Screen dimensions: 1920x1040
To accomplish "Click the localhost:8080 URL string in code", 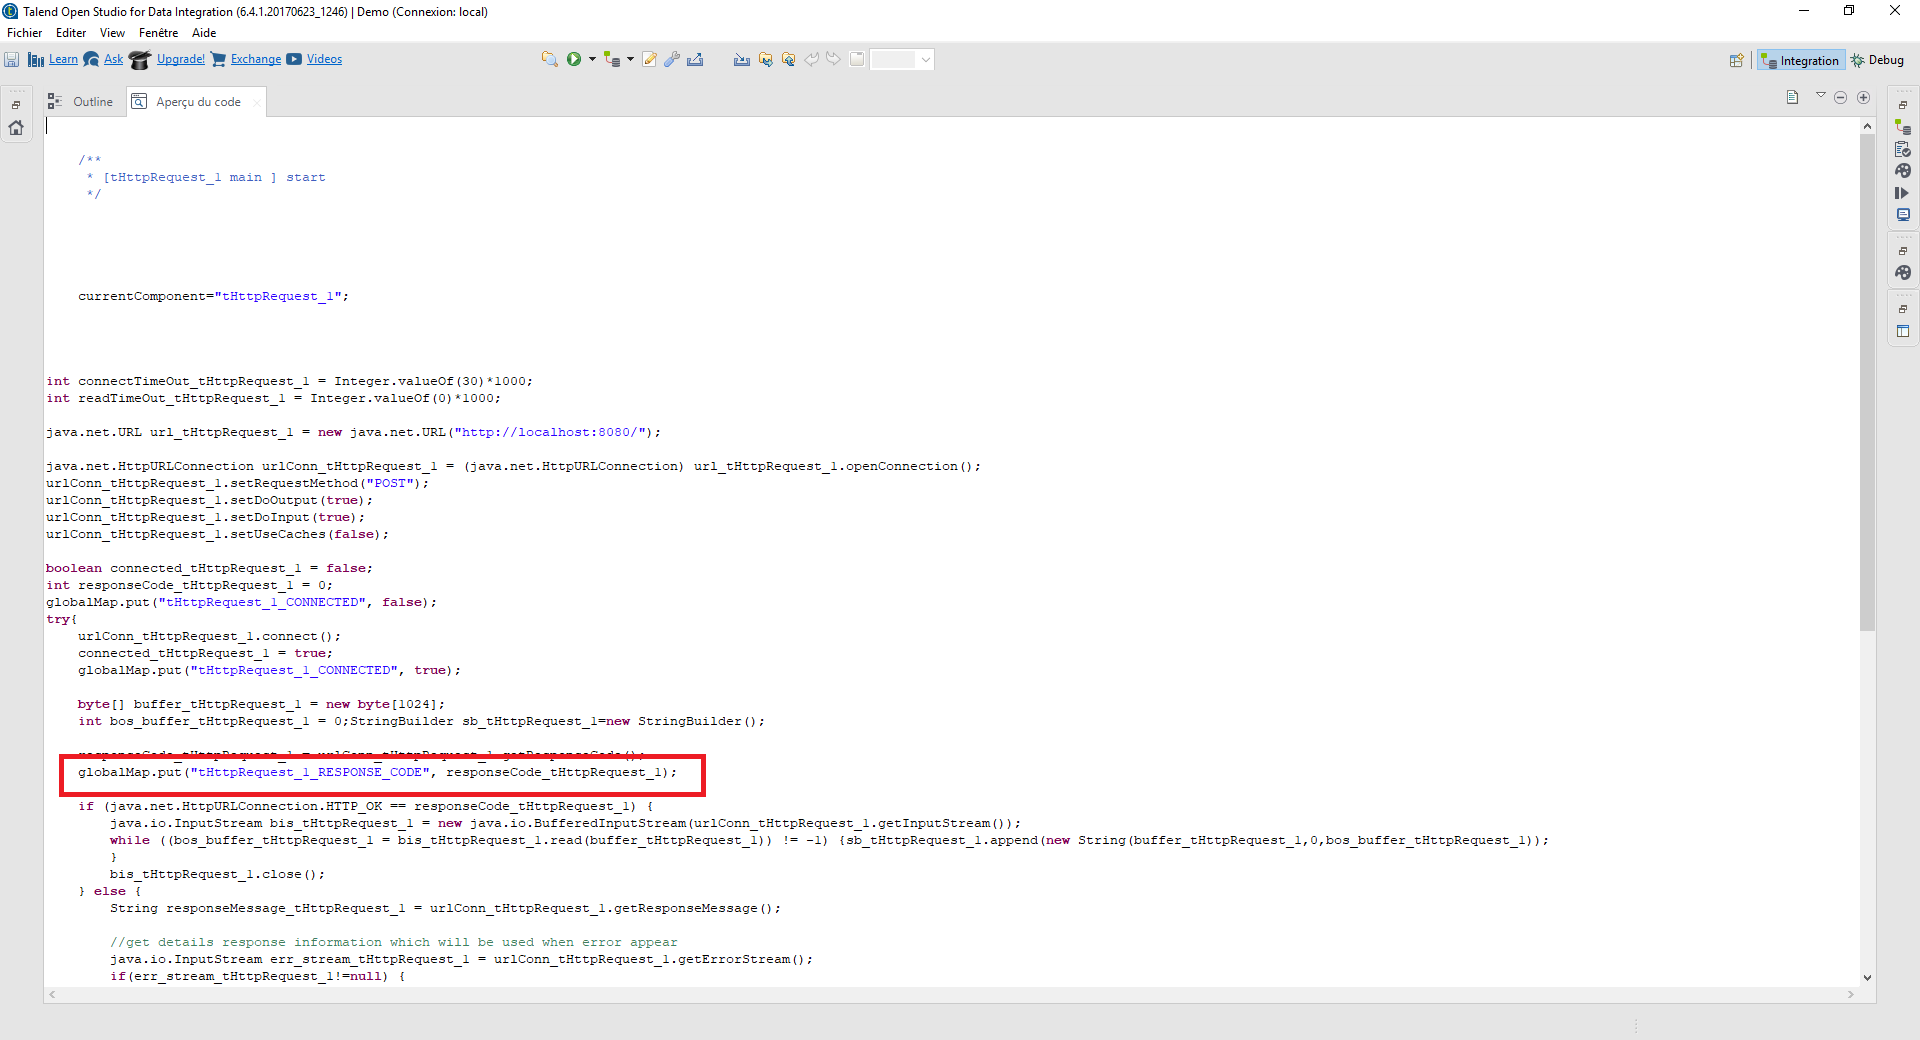I will coord(549,432).
